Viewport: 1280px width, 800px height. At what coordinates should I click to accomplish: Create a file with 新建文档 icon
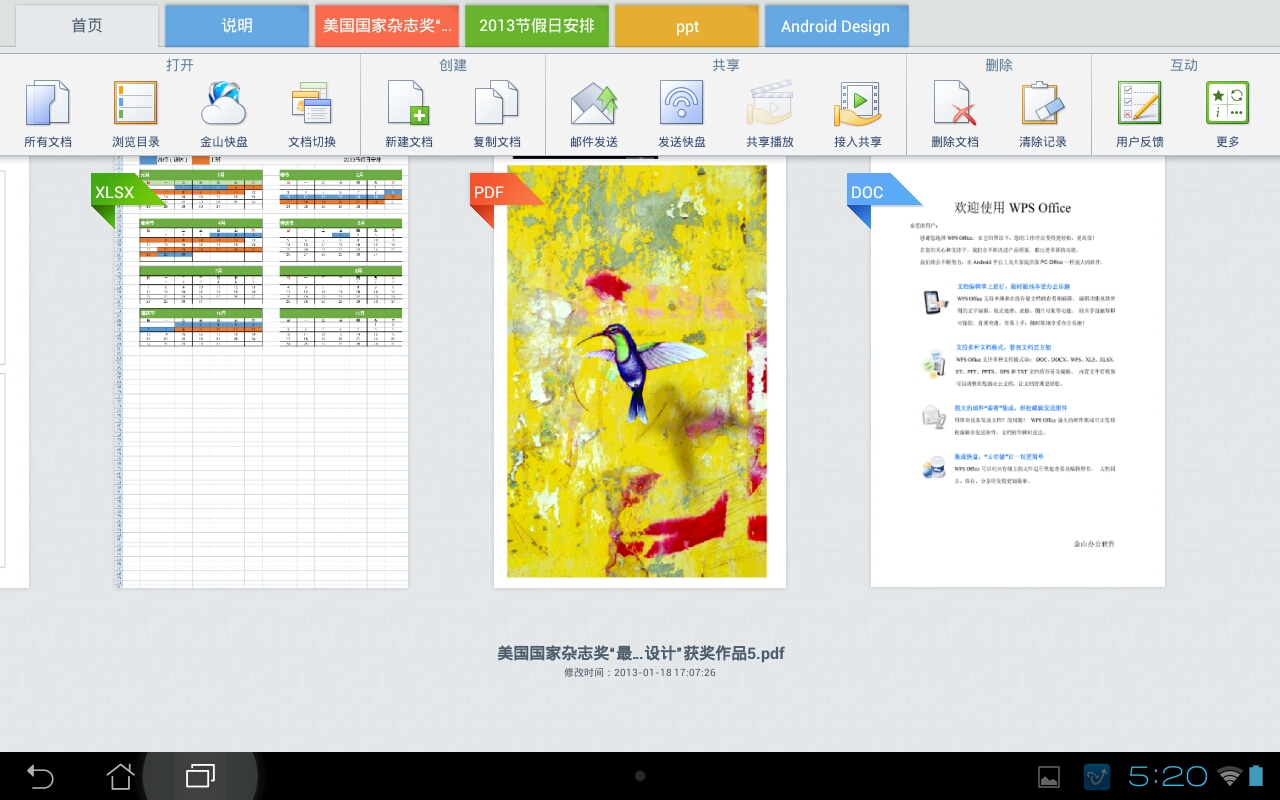click(x=409, y=103)
